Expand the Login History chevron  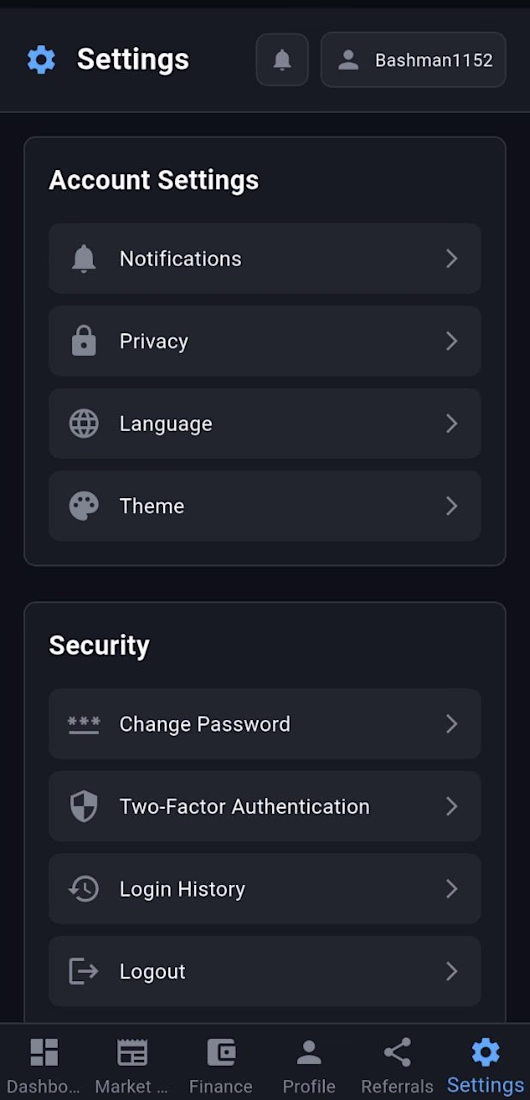coord(452,889)
